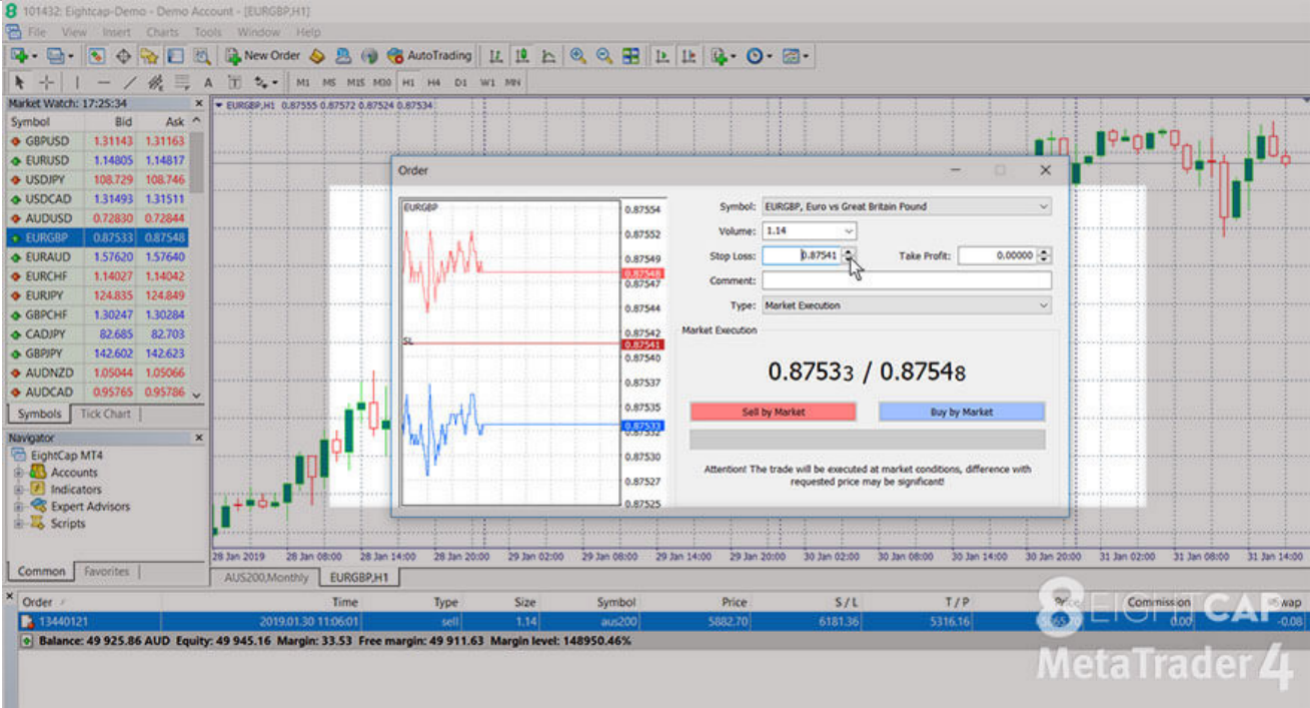Switch chart to candlestick mode icon

(x=521, y=56)
